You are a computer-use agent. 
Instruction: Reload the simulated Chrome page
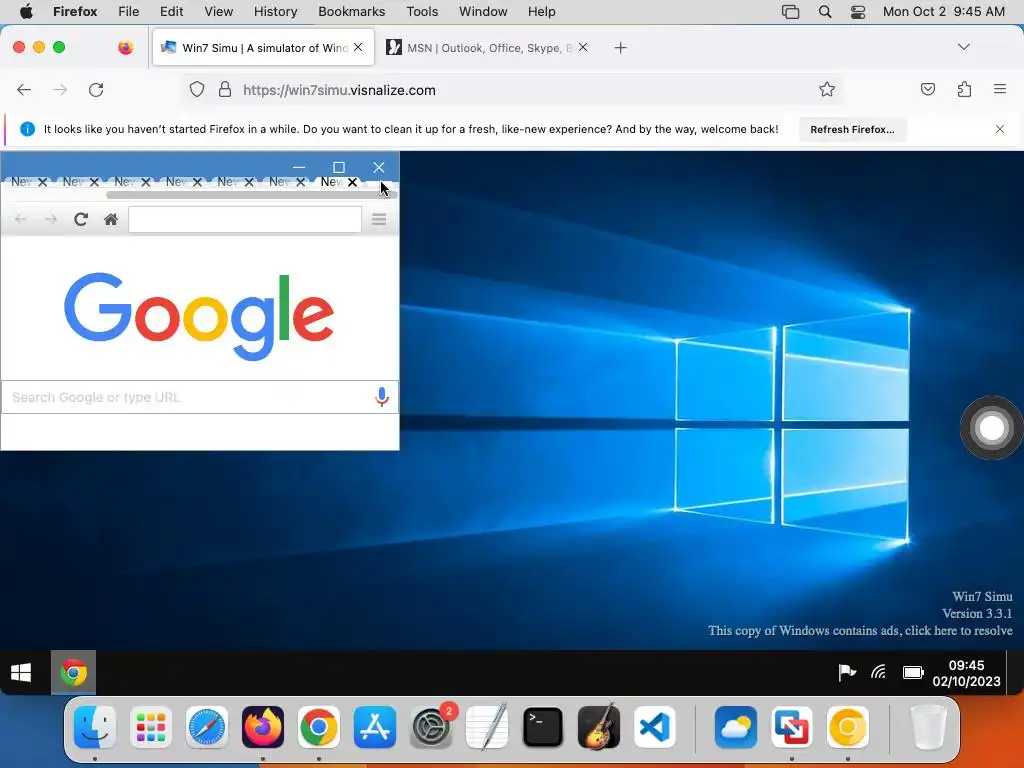point(80,219)
